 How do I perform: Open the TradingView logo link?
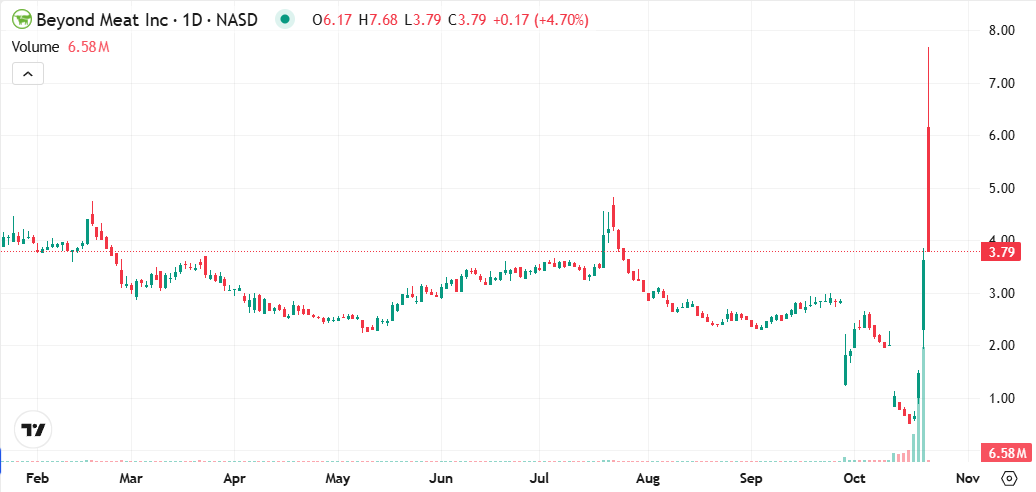point(34,430)
